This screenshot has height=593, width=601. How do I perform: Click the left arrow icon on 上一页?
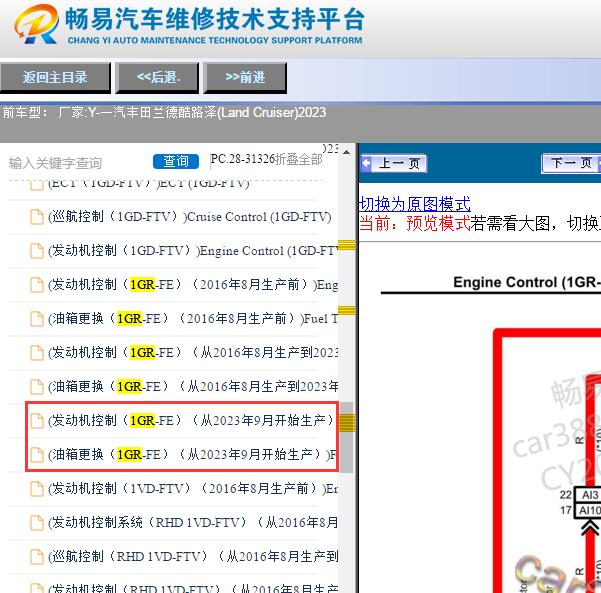(x=366, y=164)
